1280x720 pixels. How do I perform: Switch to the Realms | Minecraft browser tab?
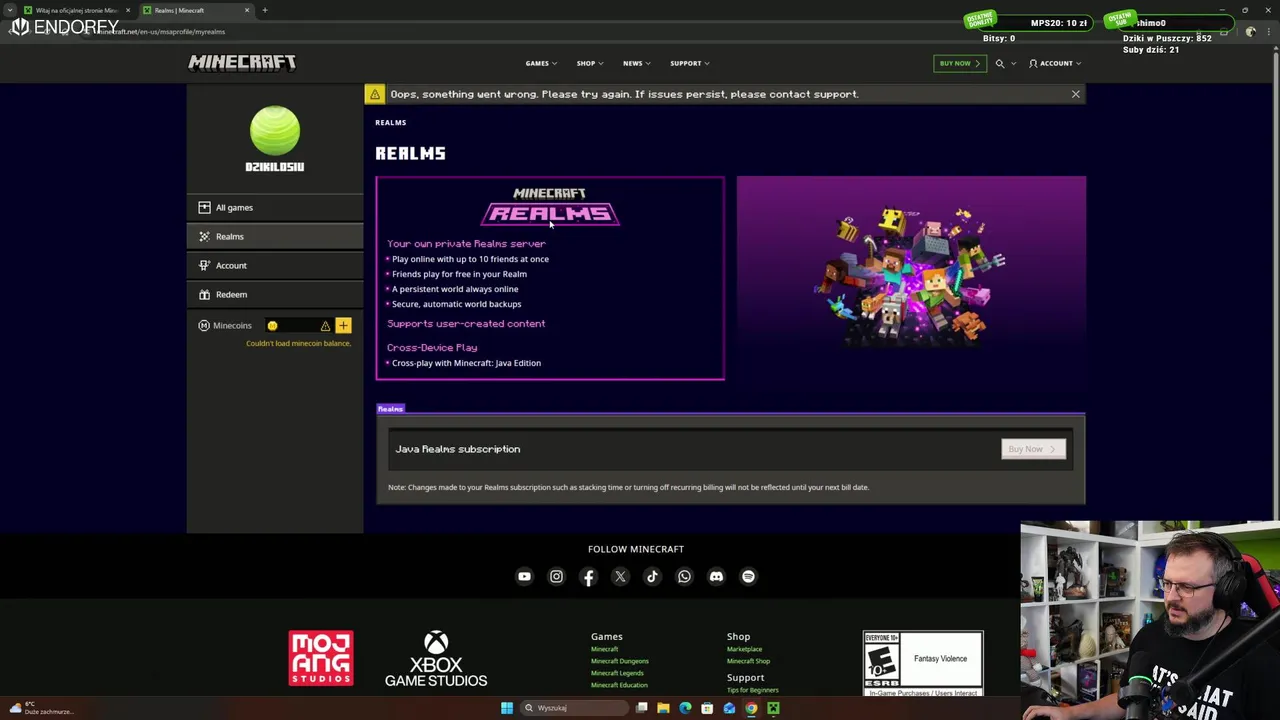pyautogui.click(x=195, y=10)
